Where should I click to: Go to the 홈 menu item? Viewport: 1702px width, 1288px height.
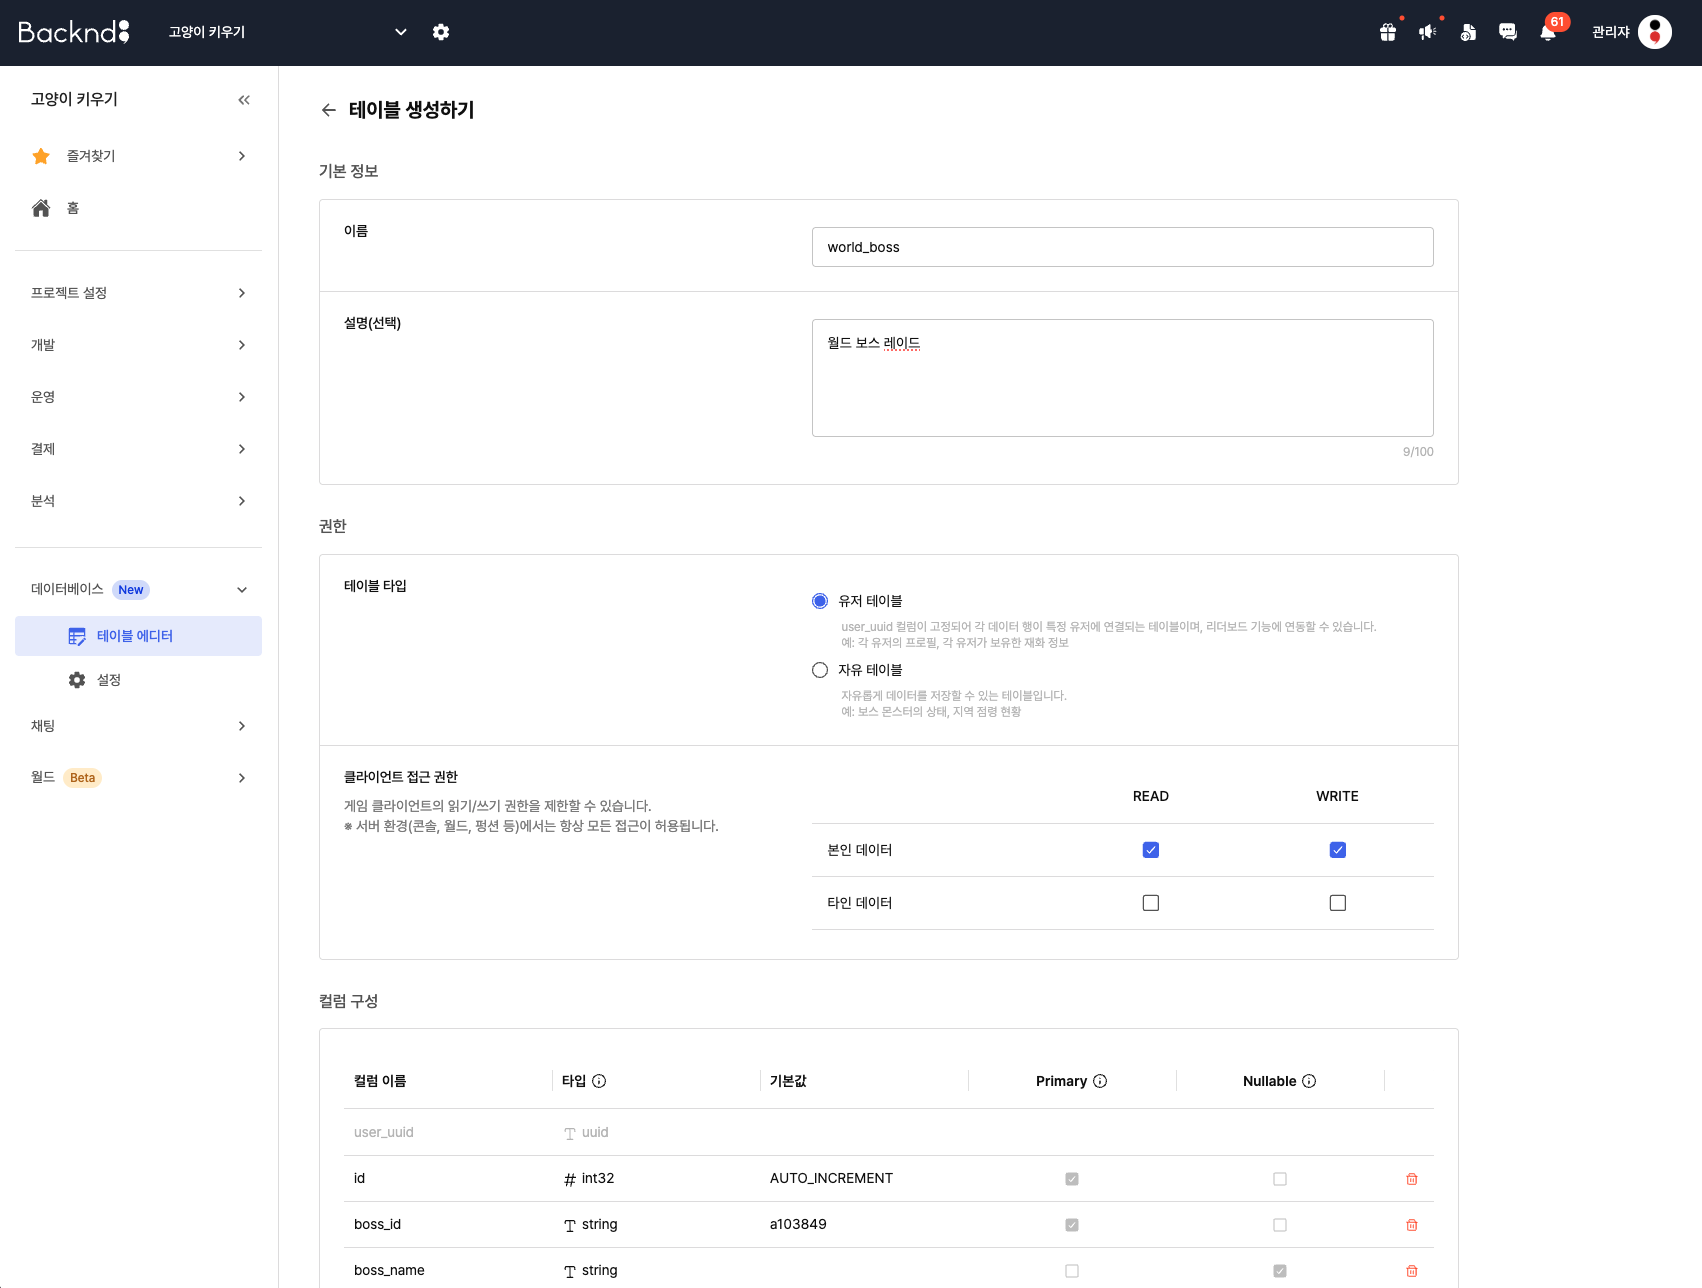click(72, 208)
